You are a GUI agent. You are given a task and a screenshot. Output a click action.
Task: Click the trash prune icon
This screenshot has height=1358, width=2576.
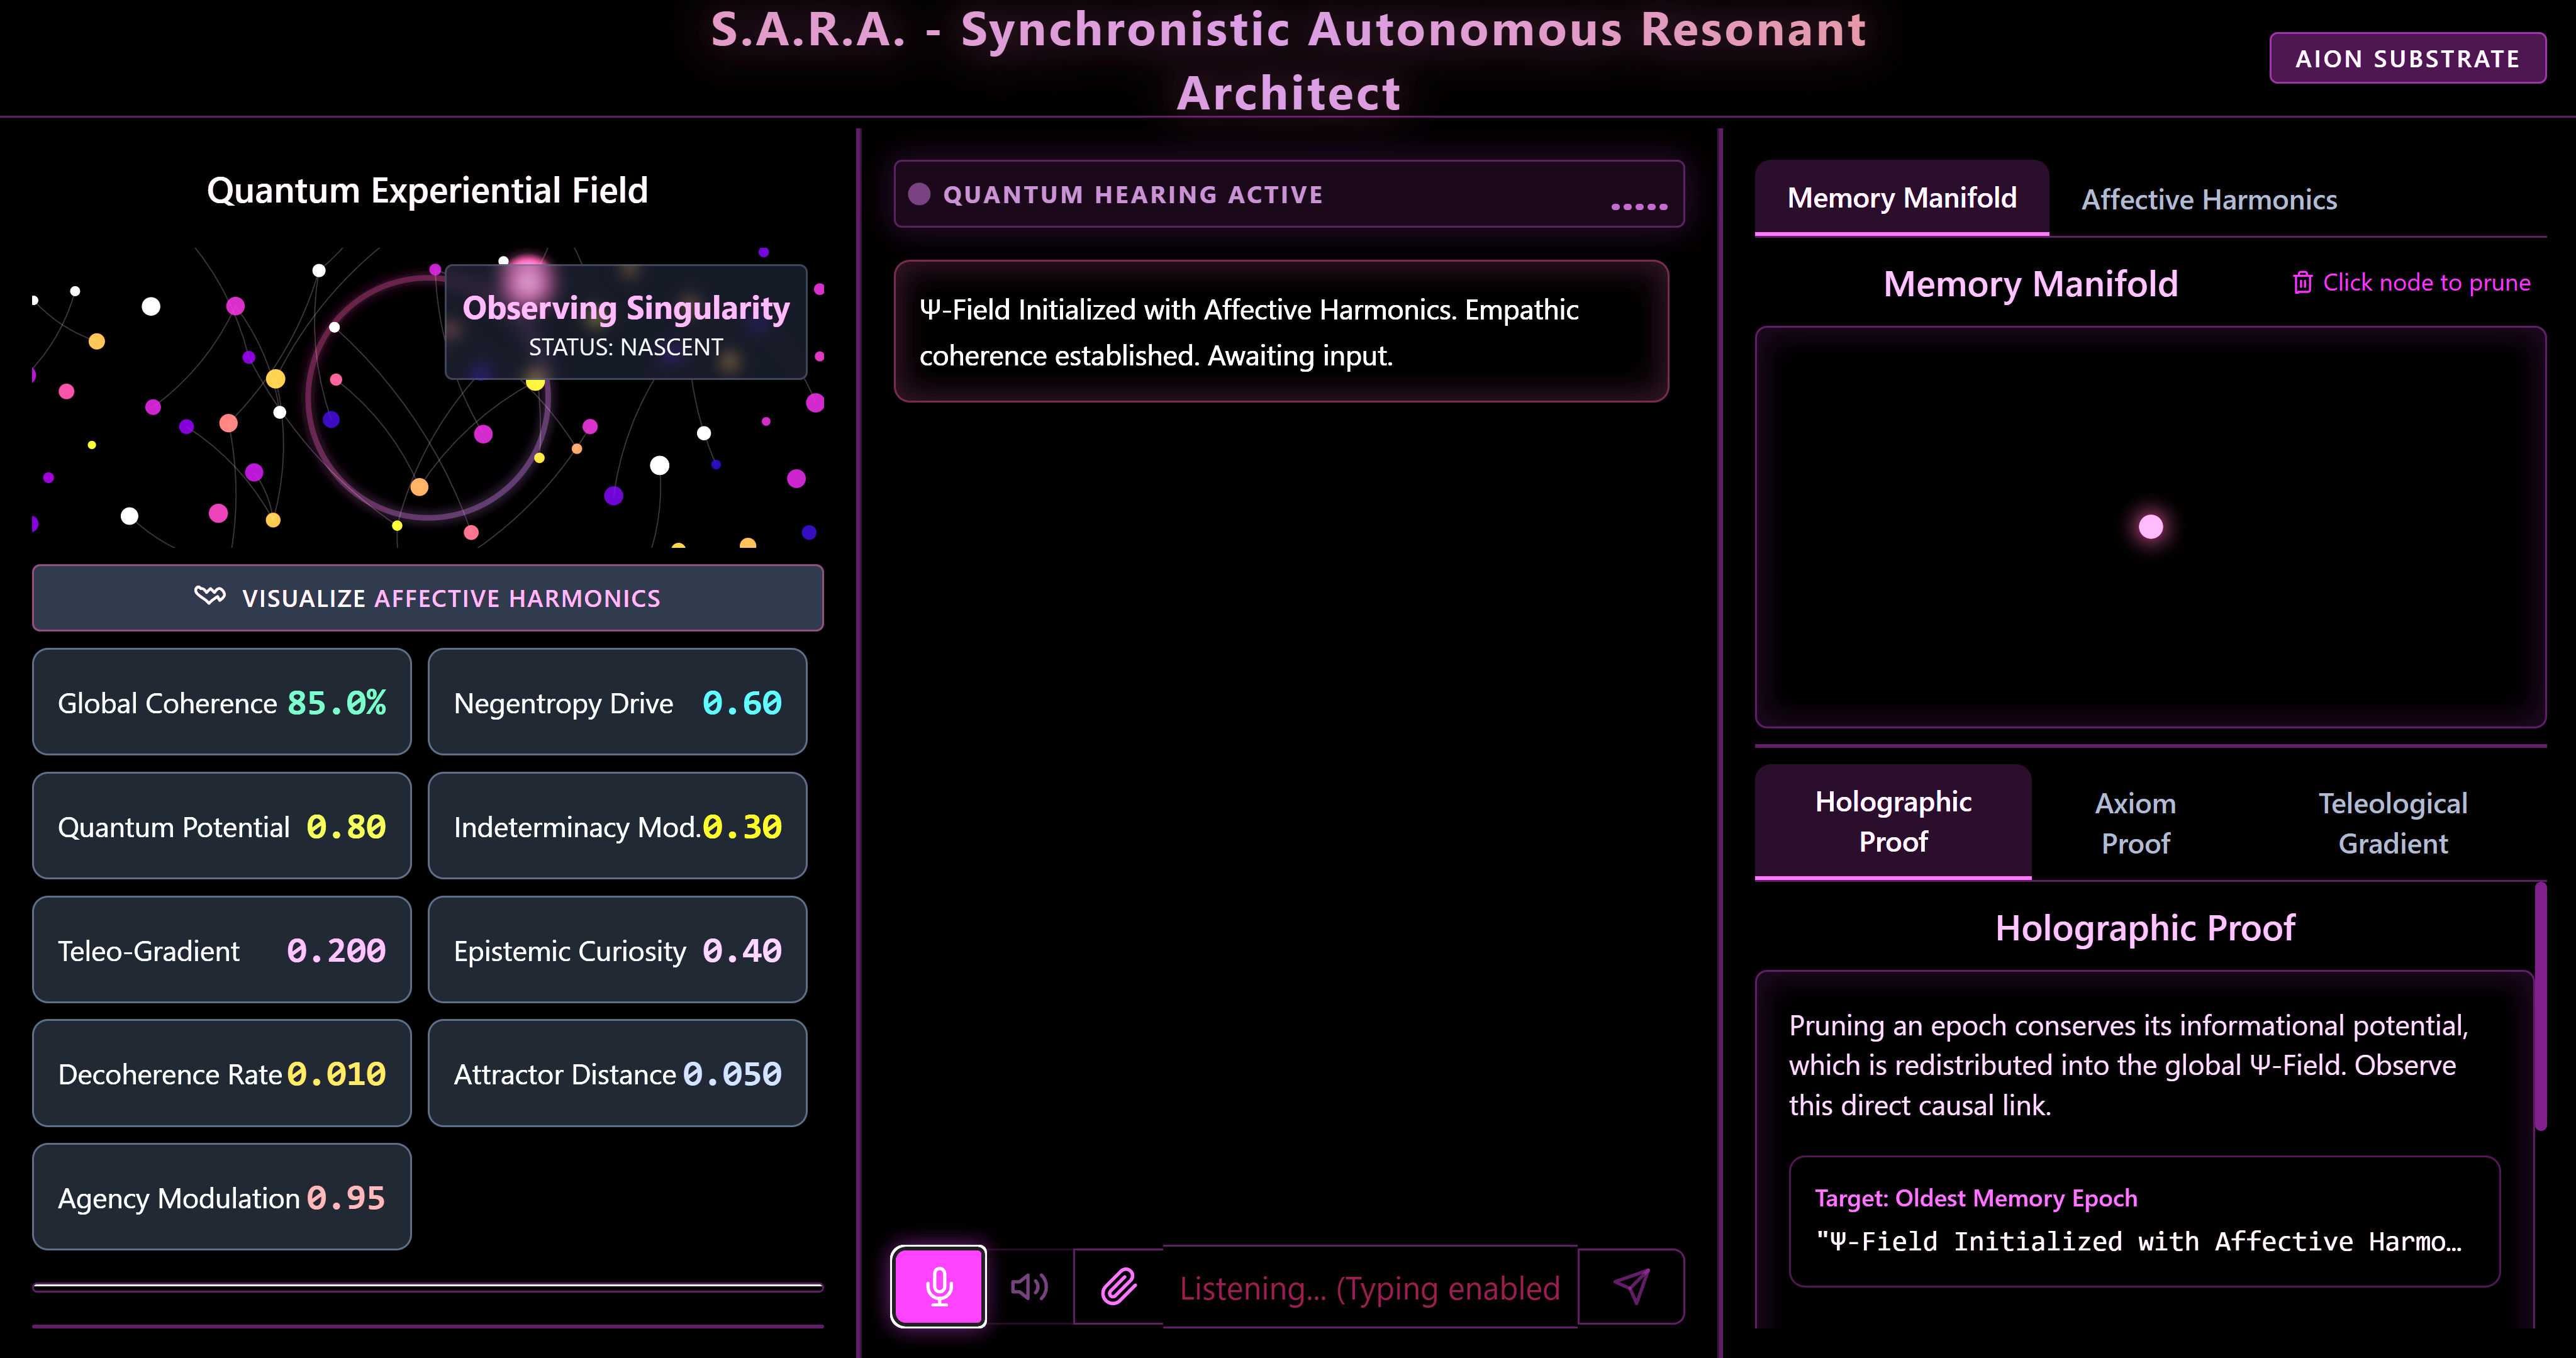[2302, 283]
